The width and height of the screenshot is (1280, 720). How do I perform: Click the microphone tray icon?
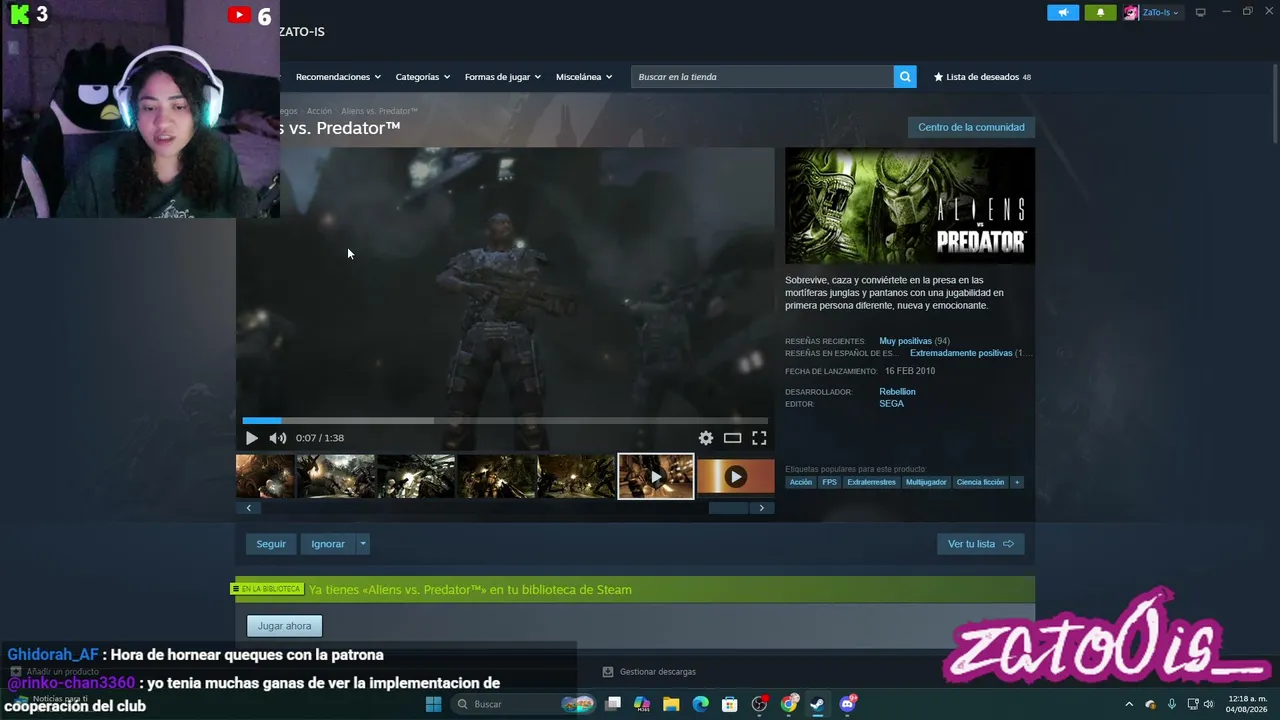(x=1171, y=704)
